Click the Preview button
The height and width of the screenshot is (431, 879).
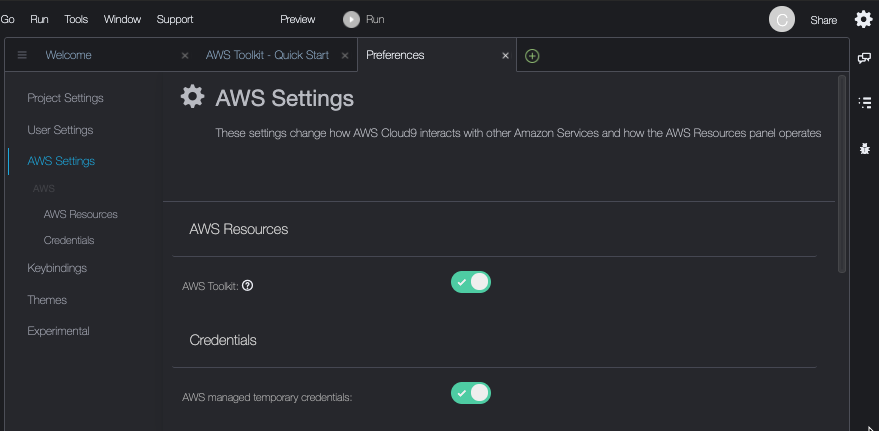pyautogui.click(x=298, y=19)
